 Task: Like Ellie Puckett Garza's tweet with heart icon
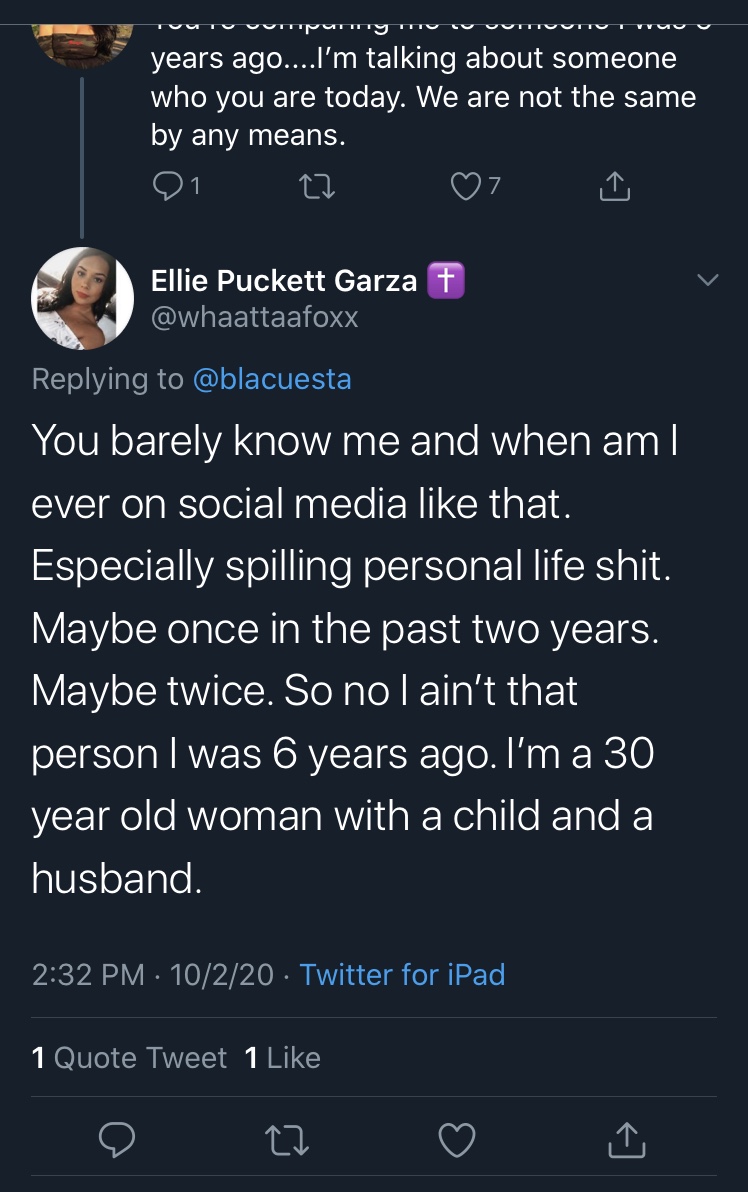pos(457,1140)
